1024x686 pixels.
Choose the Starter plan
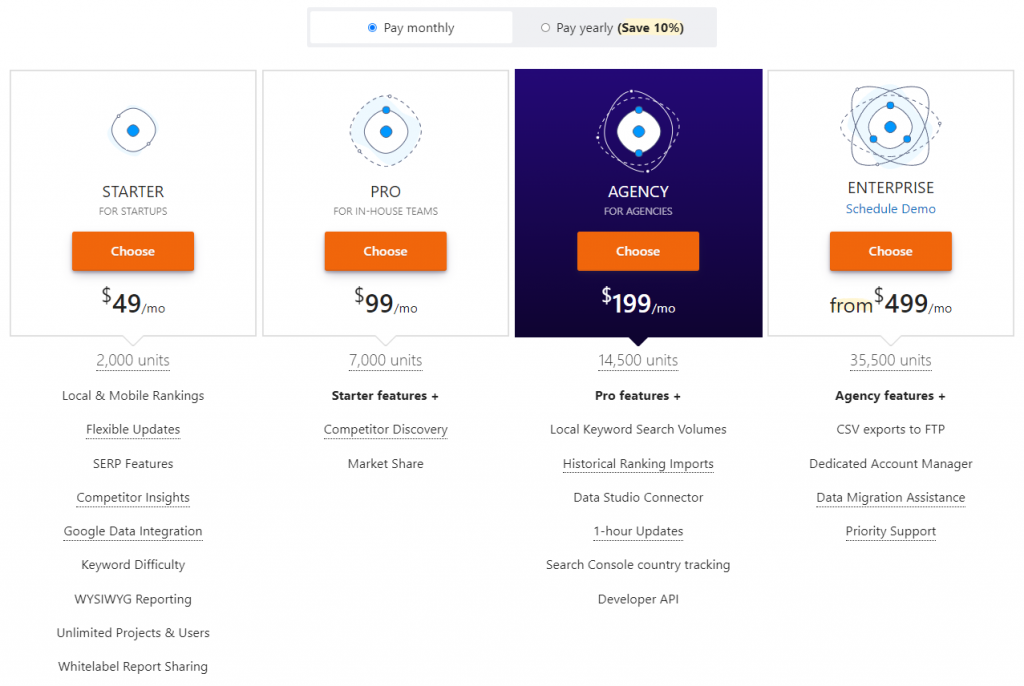pos(133,251)
